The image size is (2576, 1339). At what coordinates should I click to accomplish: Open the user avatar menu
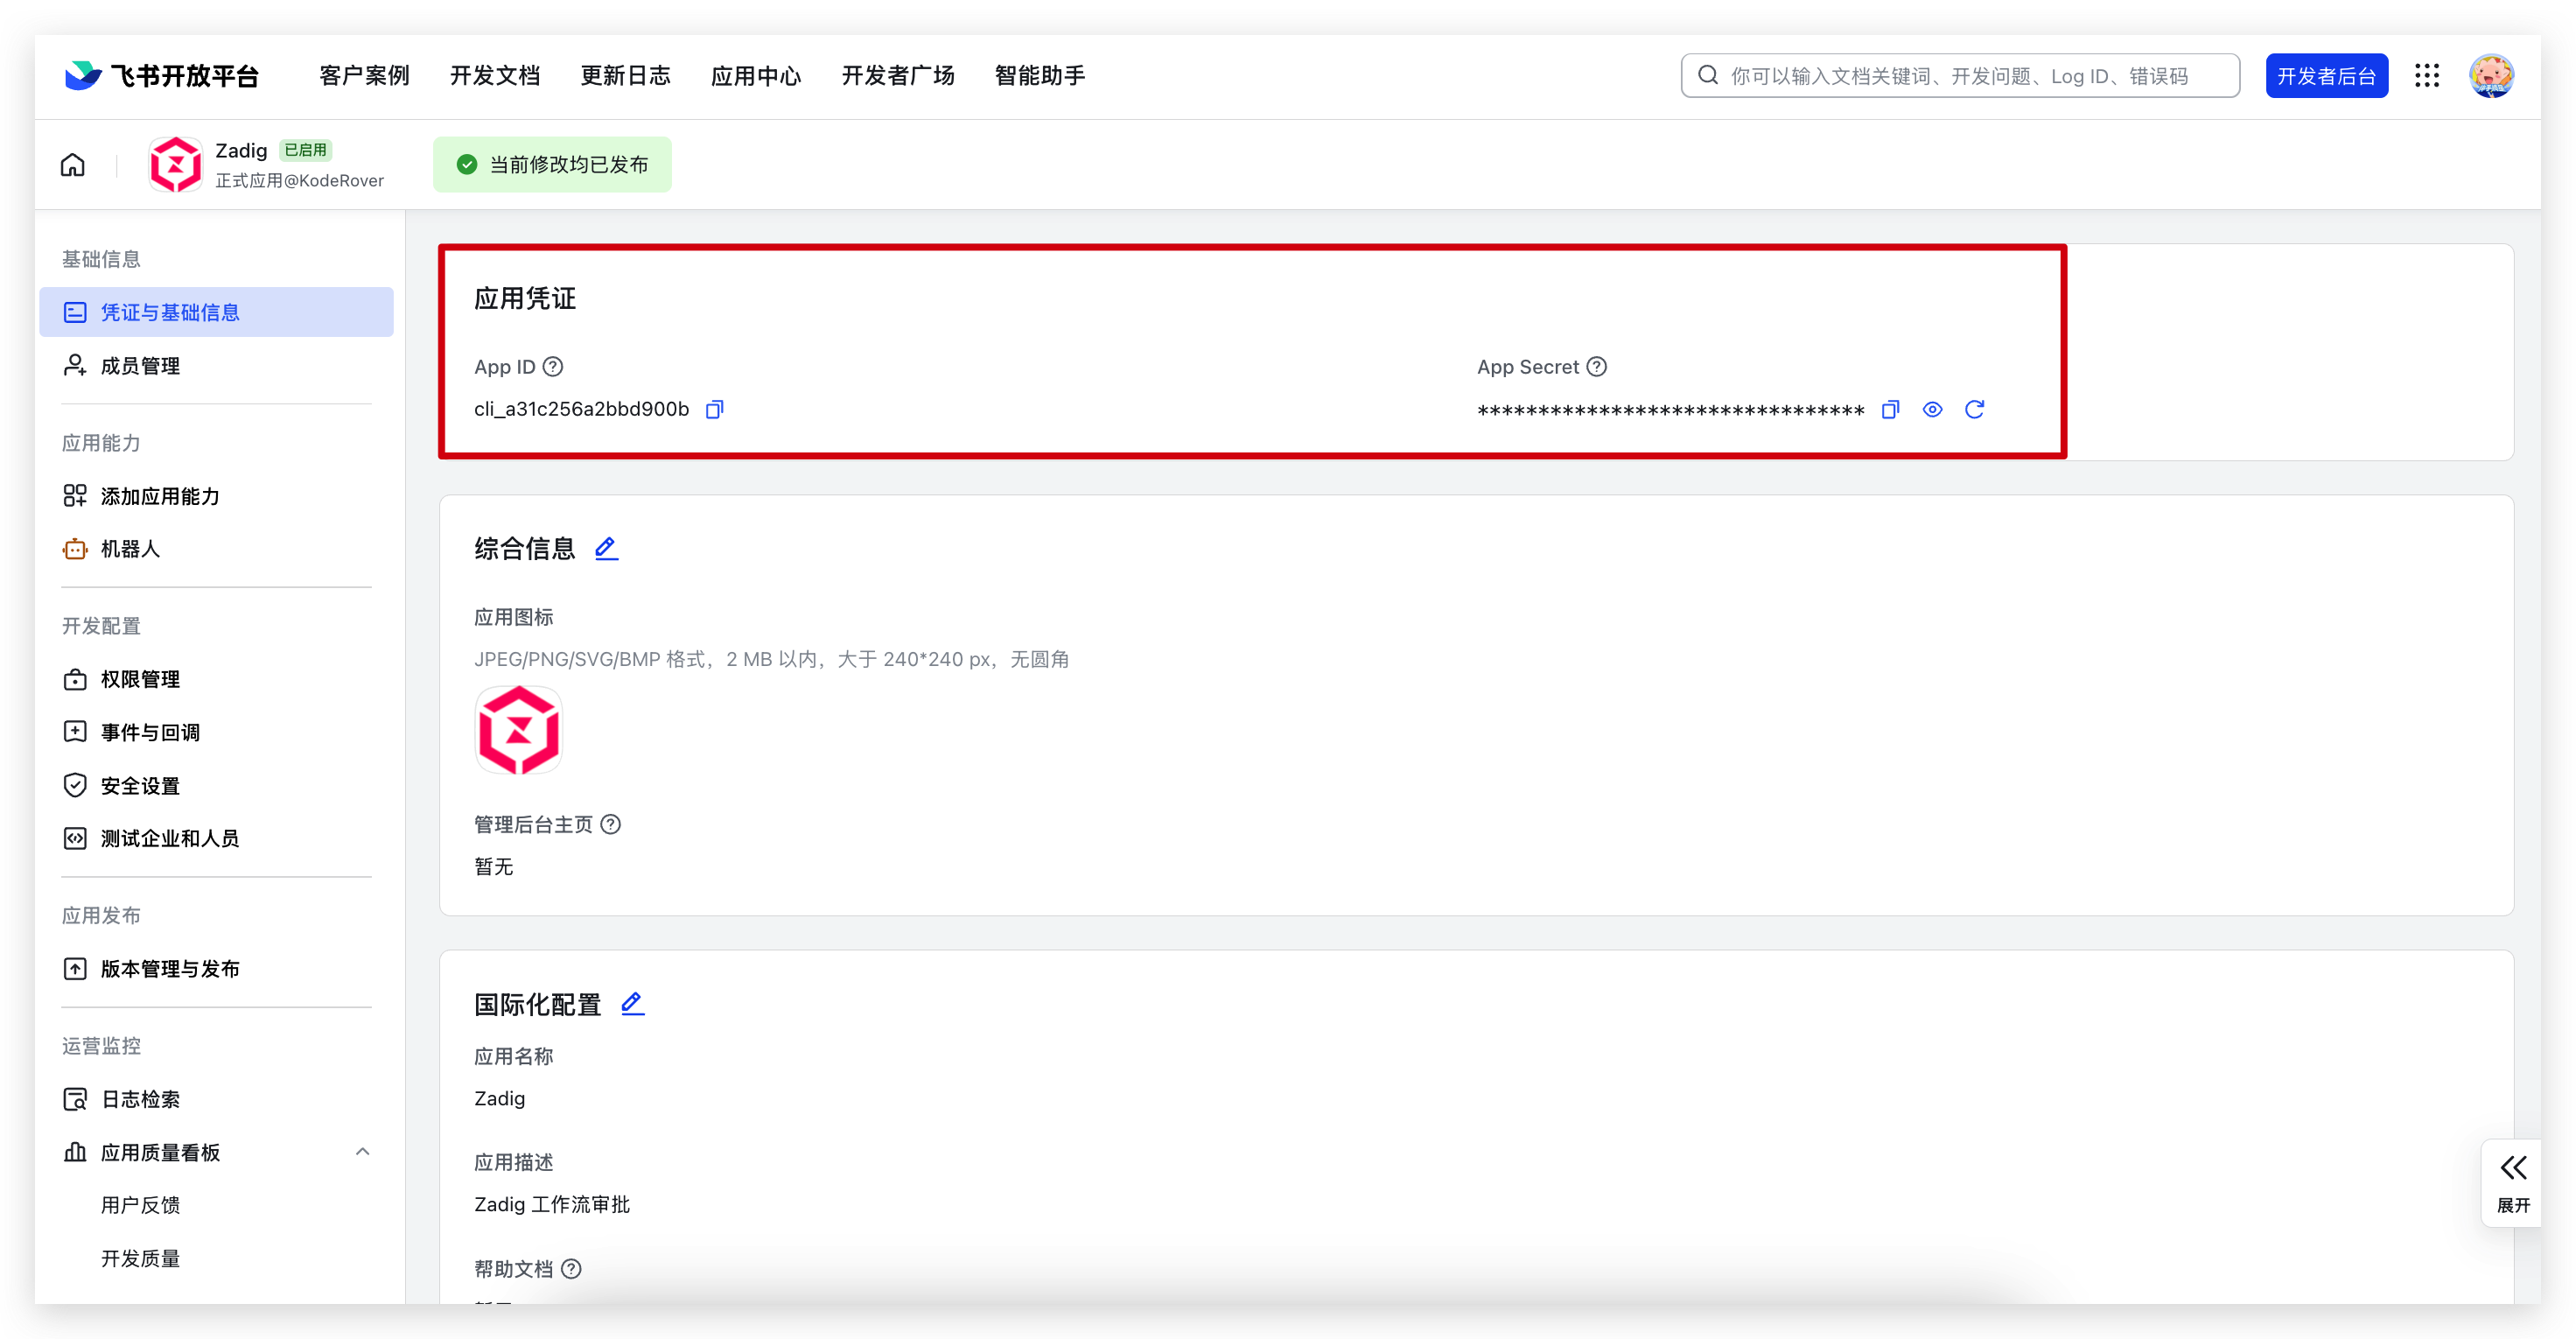pyautogui.click(x=2491, y=76)
